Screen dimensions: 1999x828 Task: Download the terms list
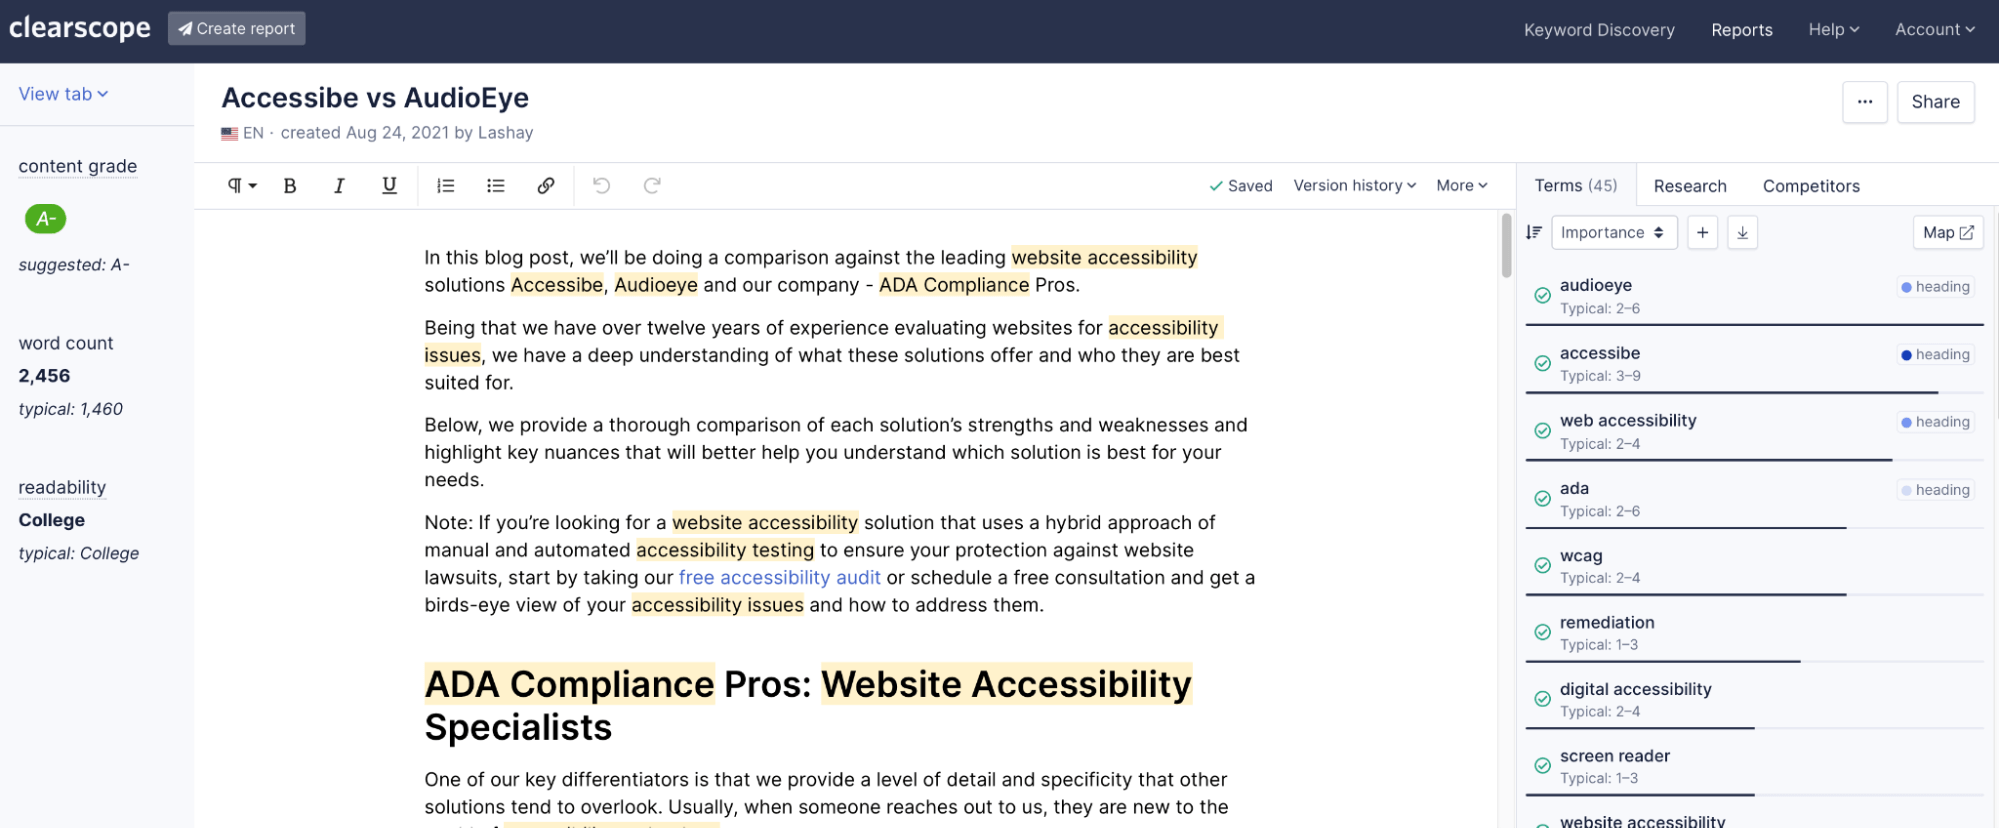pos(1742,233)
